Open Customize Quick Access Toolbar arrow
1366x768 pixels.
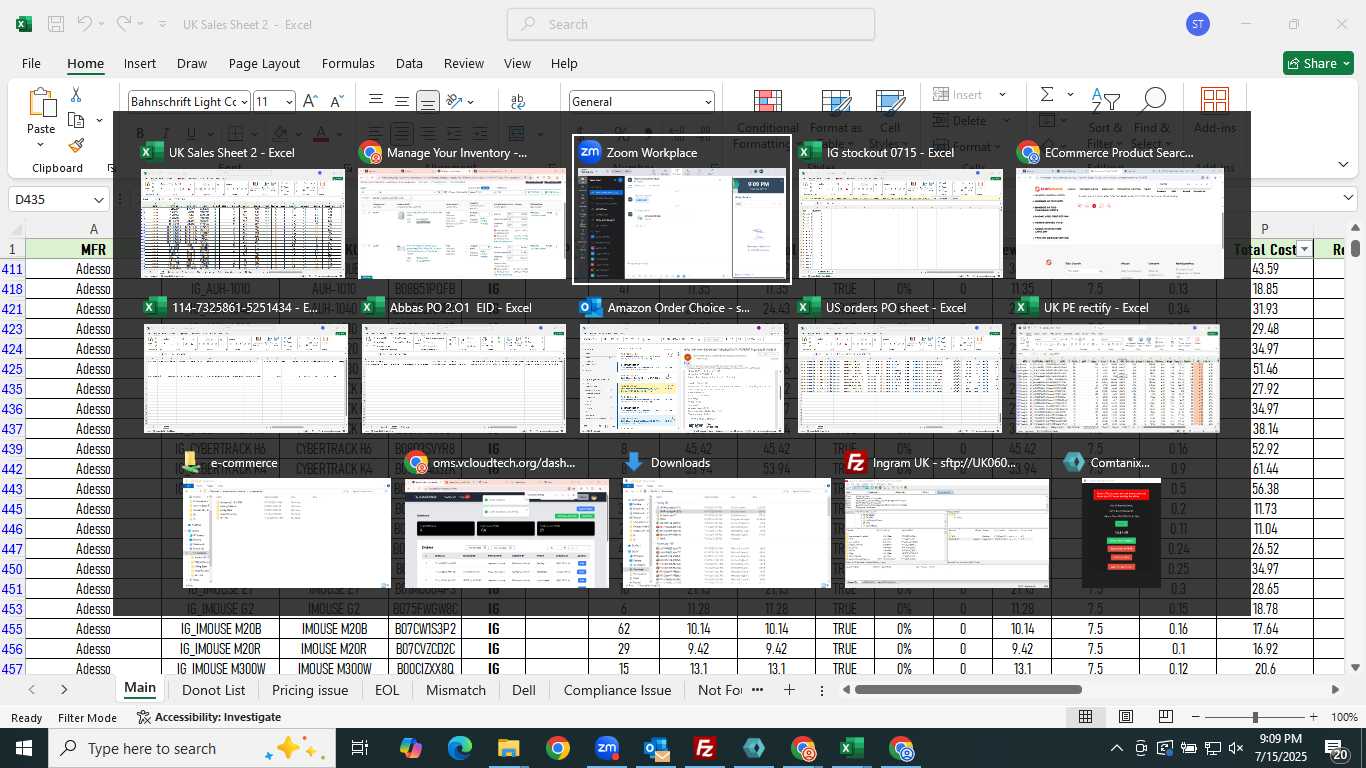[x=164, y=24]
